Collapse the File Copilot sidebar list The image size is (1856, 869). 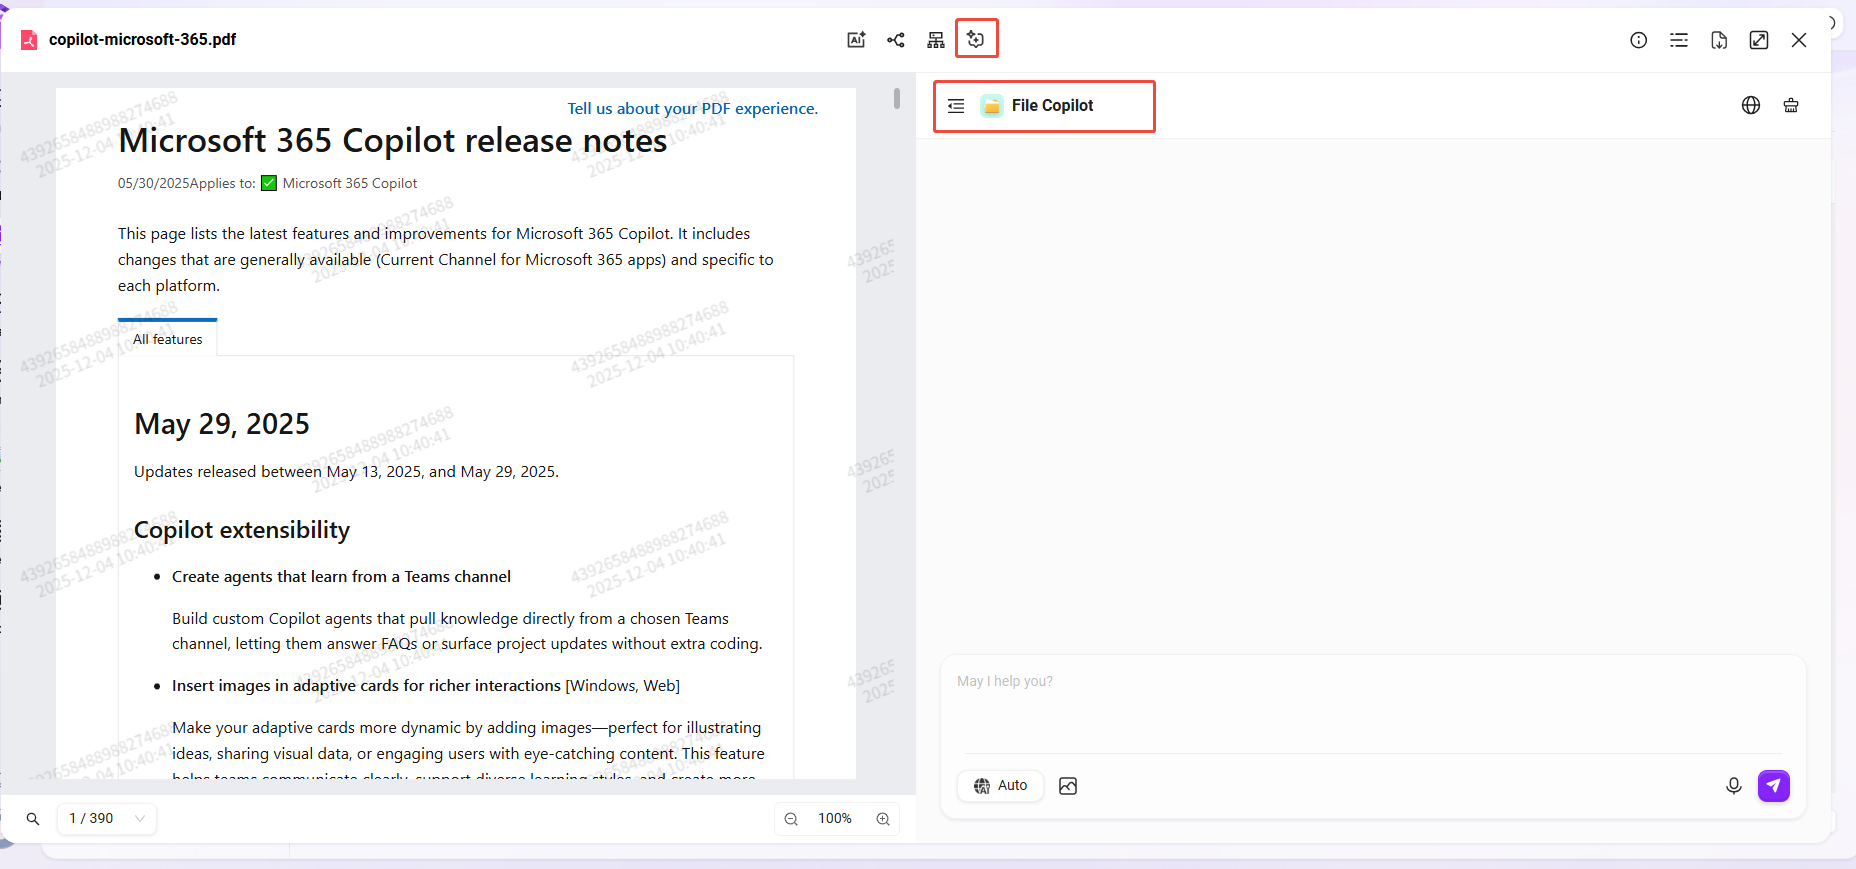tap(956, 106)
